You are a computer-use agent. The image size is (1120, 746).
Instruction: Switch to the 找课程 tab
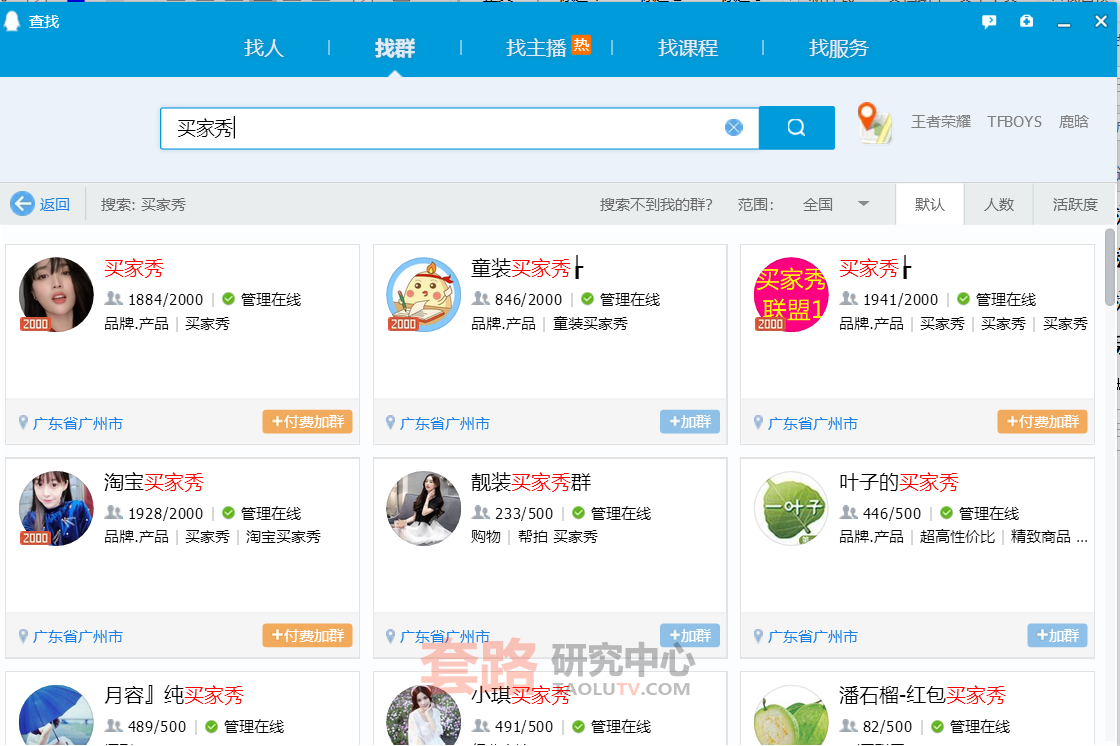[x=688, y=48]
